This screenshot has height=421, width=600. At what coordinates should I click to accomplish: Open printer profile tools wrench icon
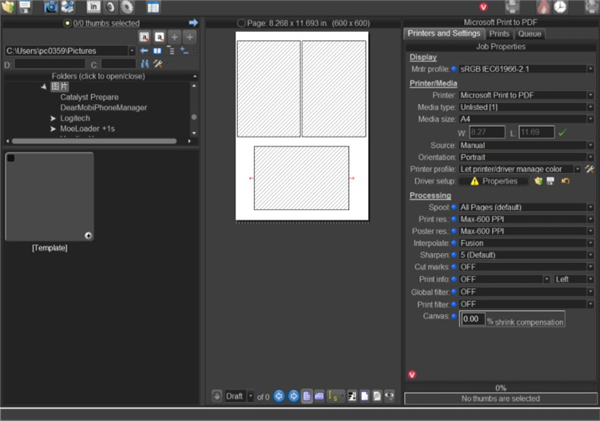(591, 169)
